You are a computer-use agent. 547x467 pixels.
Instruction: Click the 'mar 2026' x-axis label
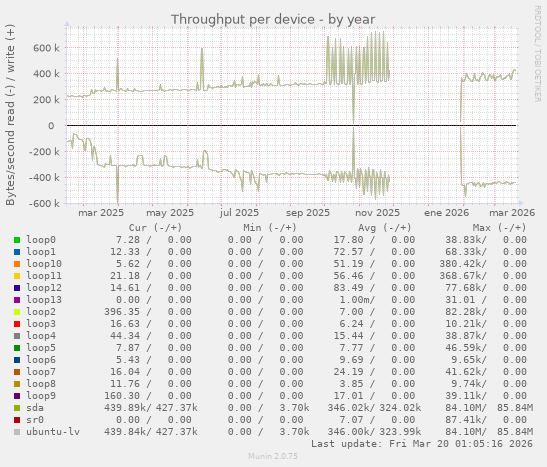click(512, 213)
